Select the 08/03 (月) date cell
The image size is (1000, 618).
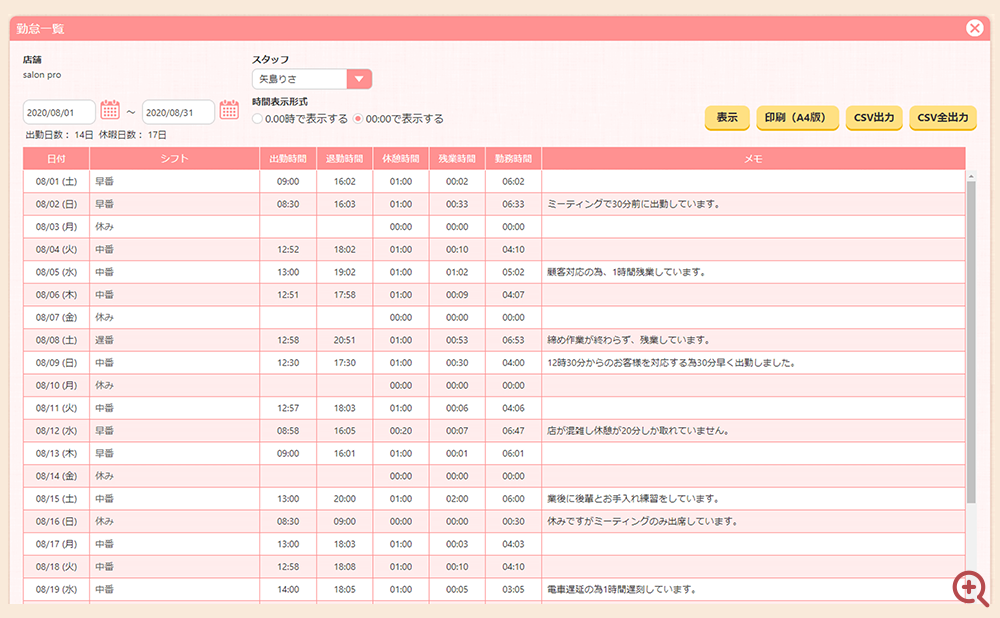coord(56,227)
